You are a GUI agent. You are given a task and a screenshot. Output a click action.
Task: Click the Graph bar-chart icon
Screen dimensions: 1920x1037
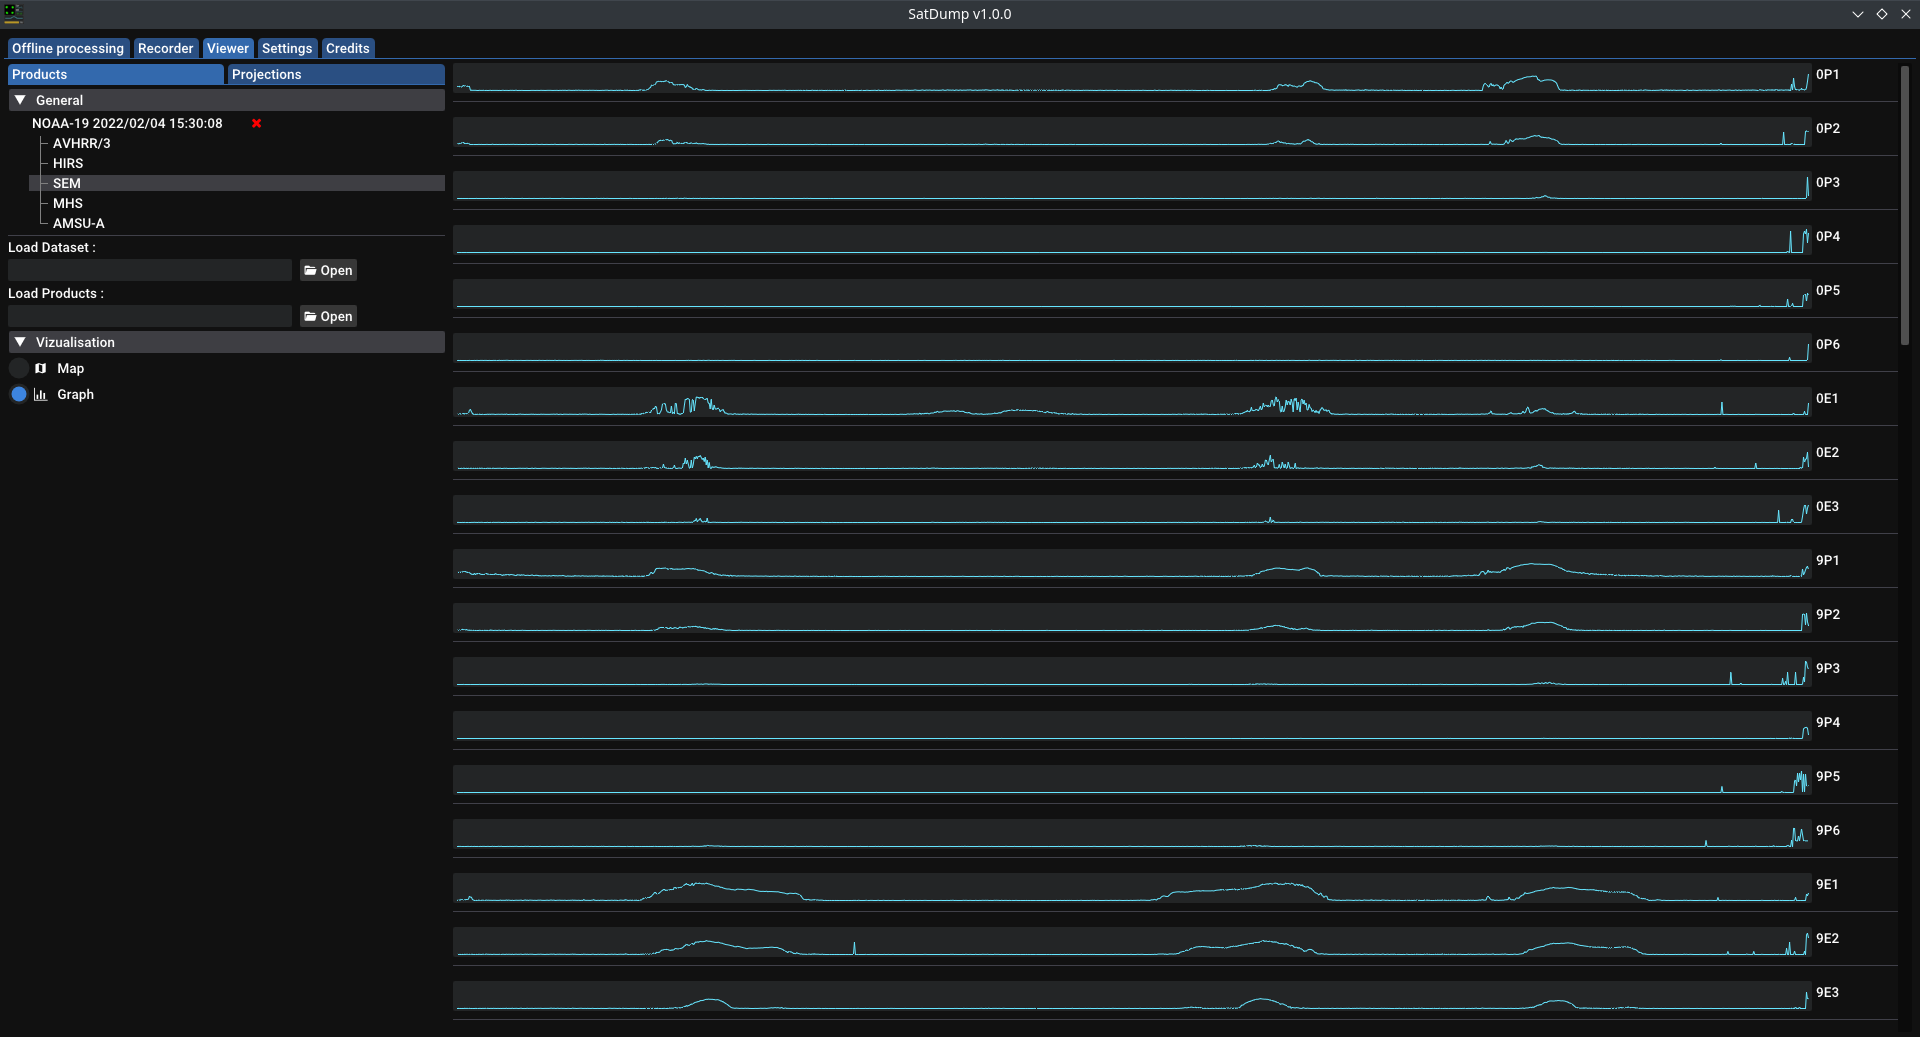tap(41, 394)
